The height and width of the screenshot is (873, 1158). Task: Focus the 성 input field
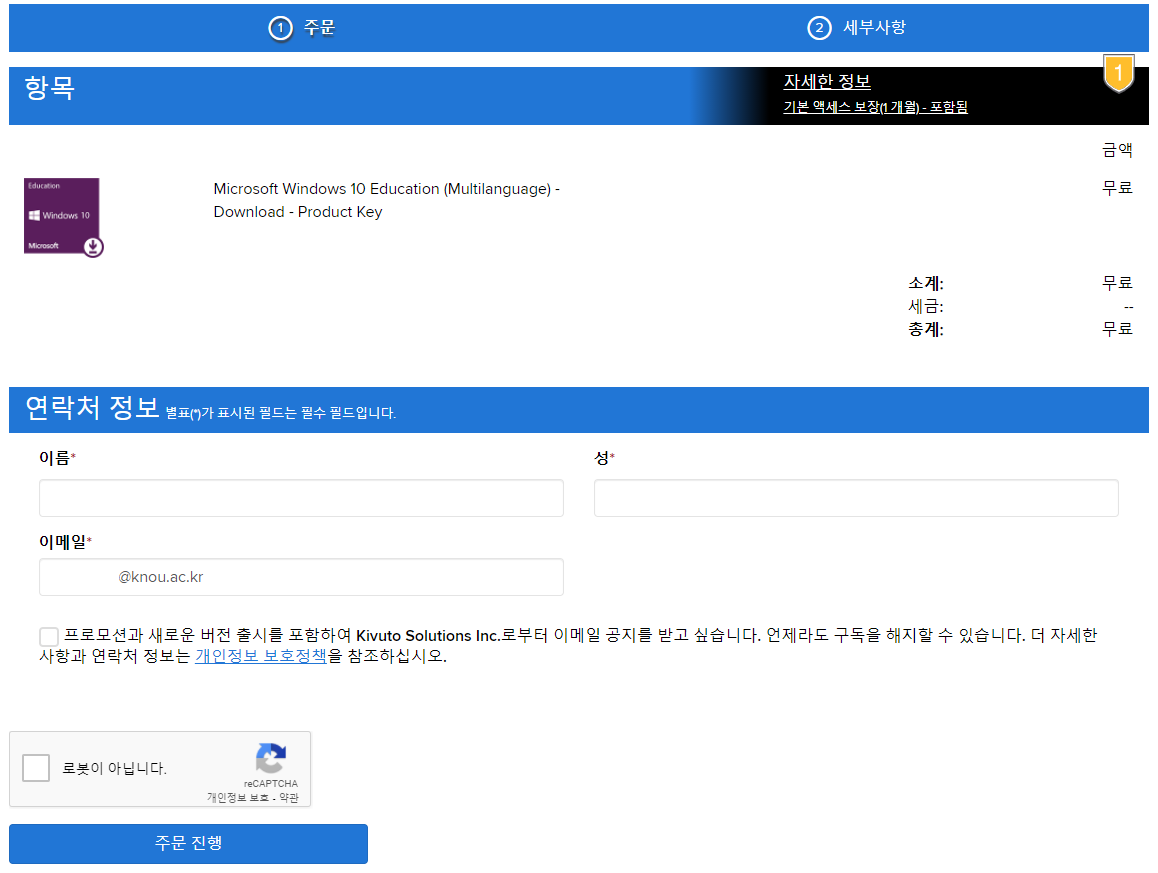tap(856, 498)
